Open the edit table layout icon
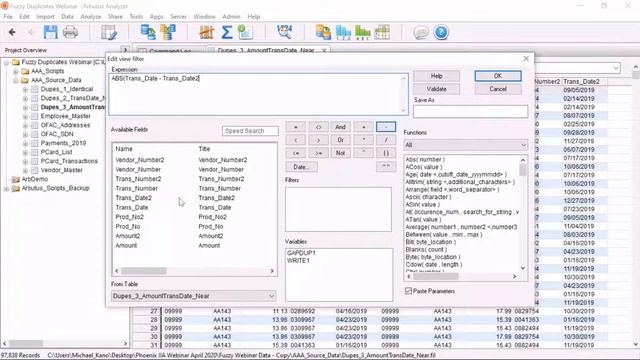640x360 pixels. 109,32
